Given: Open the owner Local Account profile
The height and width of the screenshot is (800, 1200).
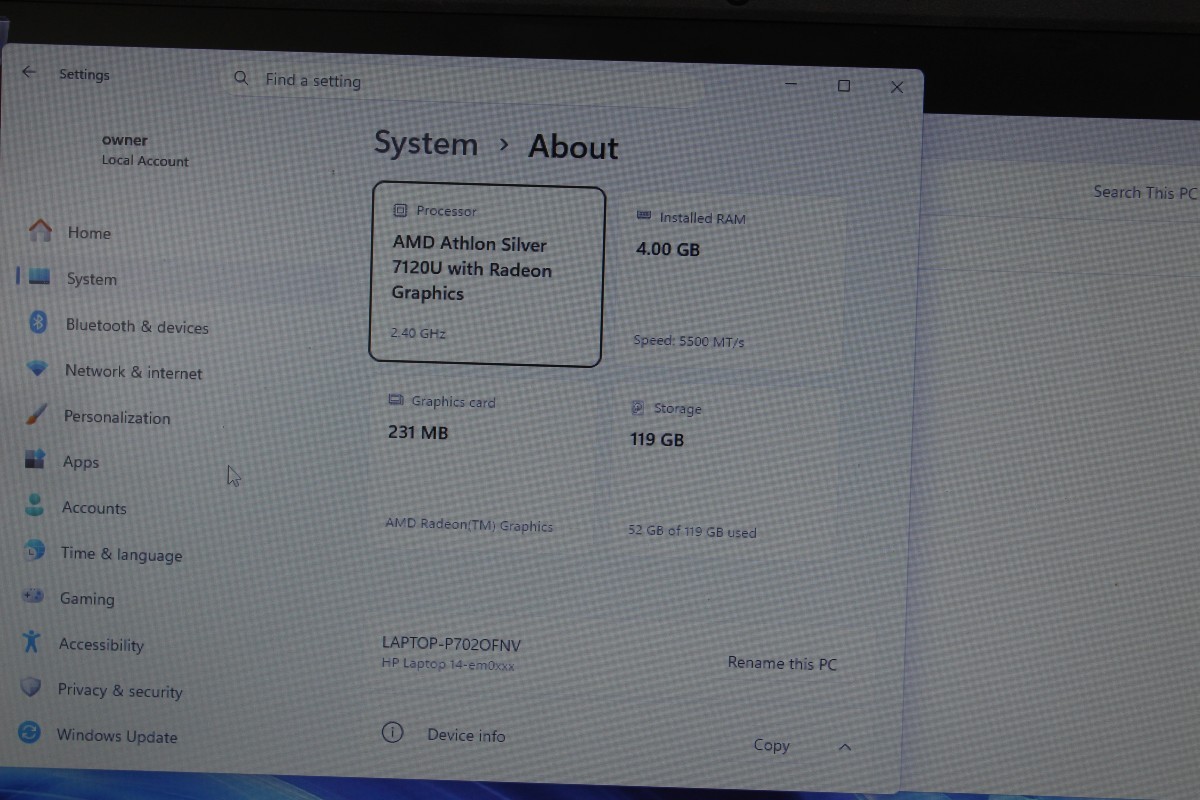Looking at the screenshot, I should [x=145, y=150].
